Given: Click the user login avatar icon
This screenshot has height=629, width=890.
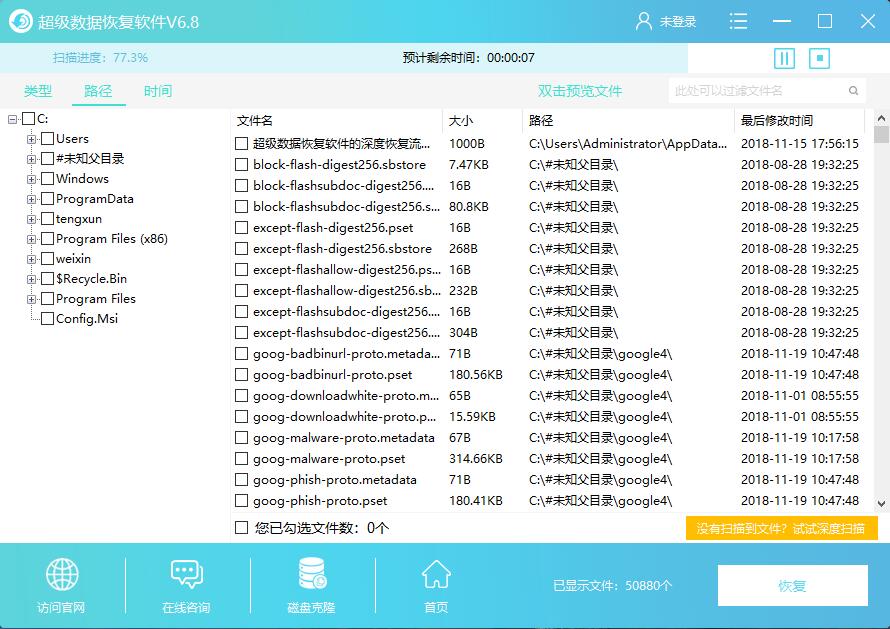Looking at the screenshot, I should 644,22.
